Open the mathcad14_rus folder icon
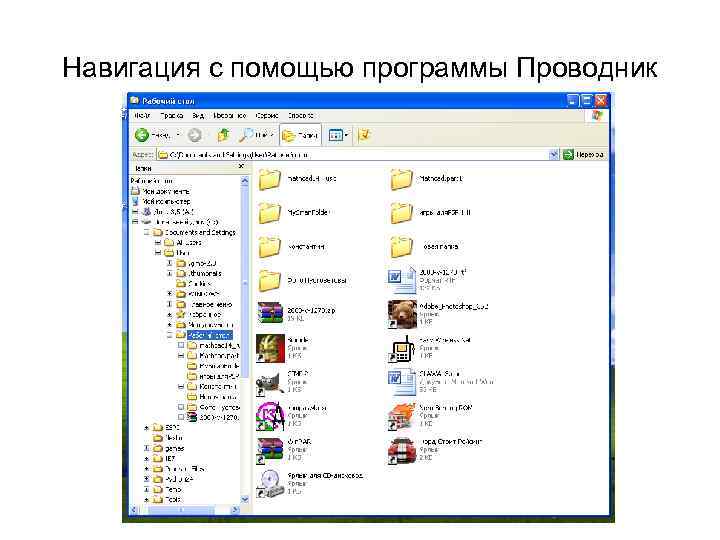 coord(270,179)
